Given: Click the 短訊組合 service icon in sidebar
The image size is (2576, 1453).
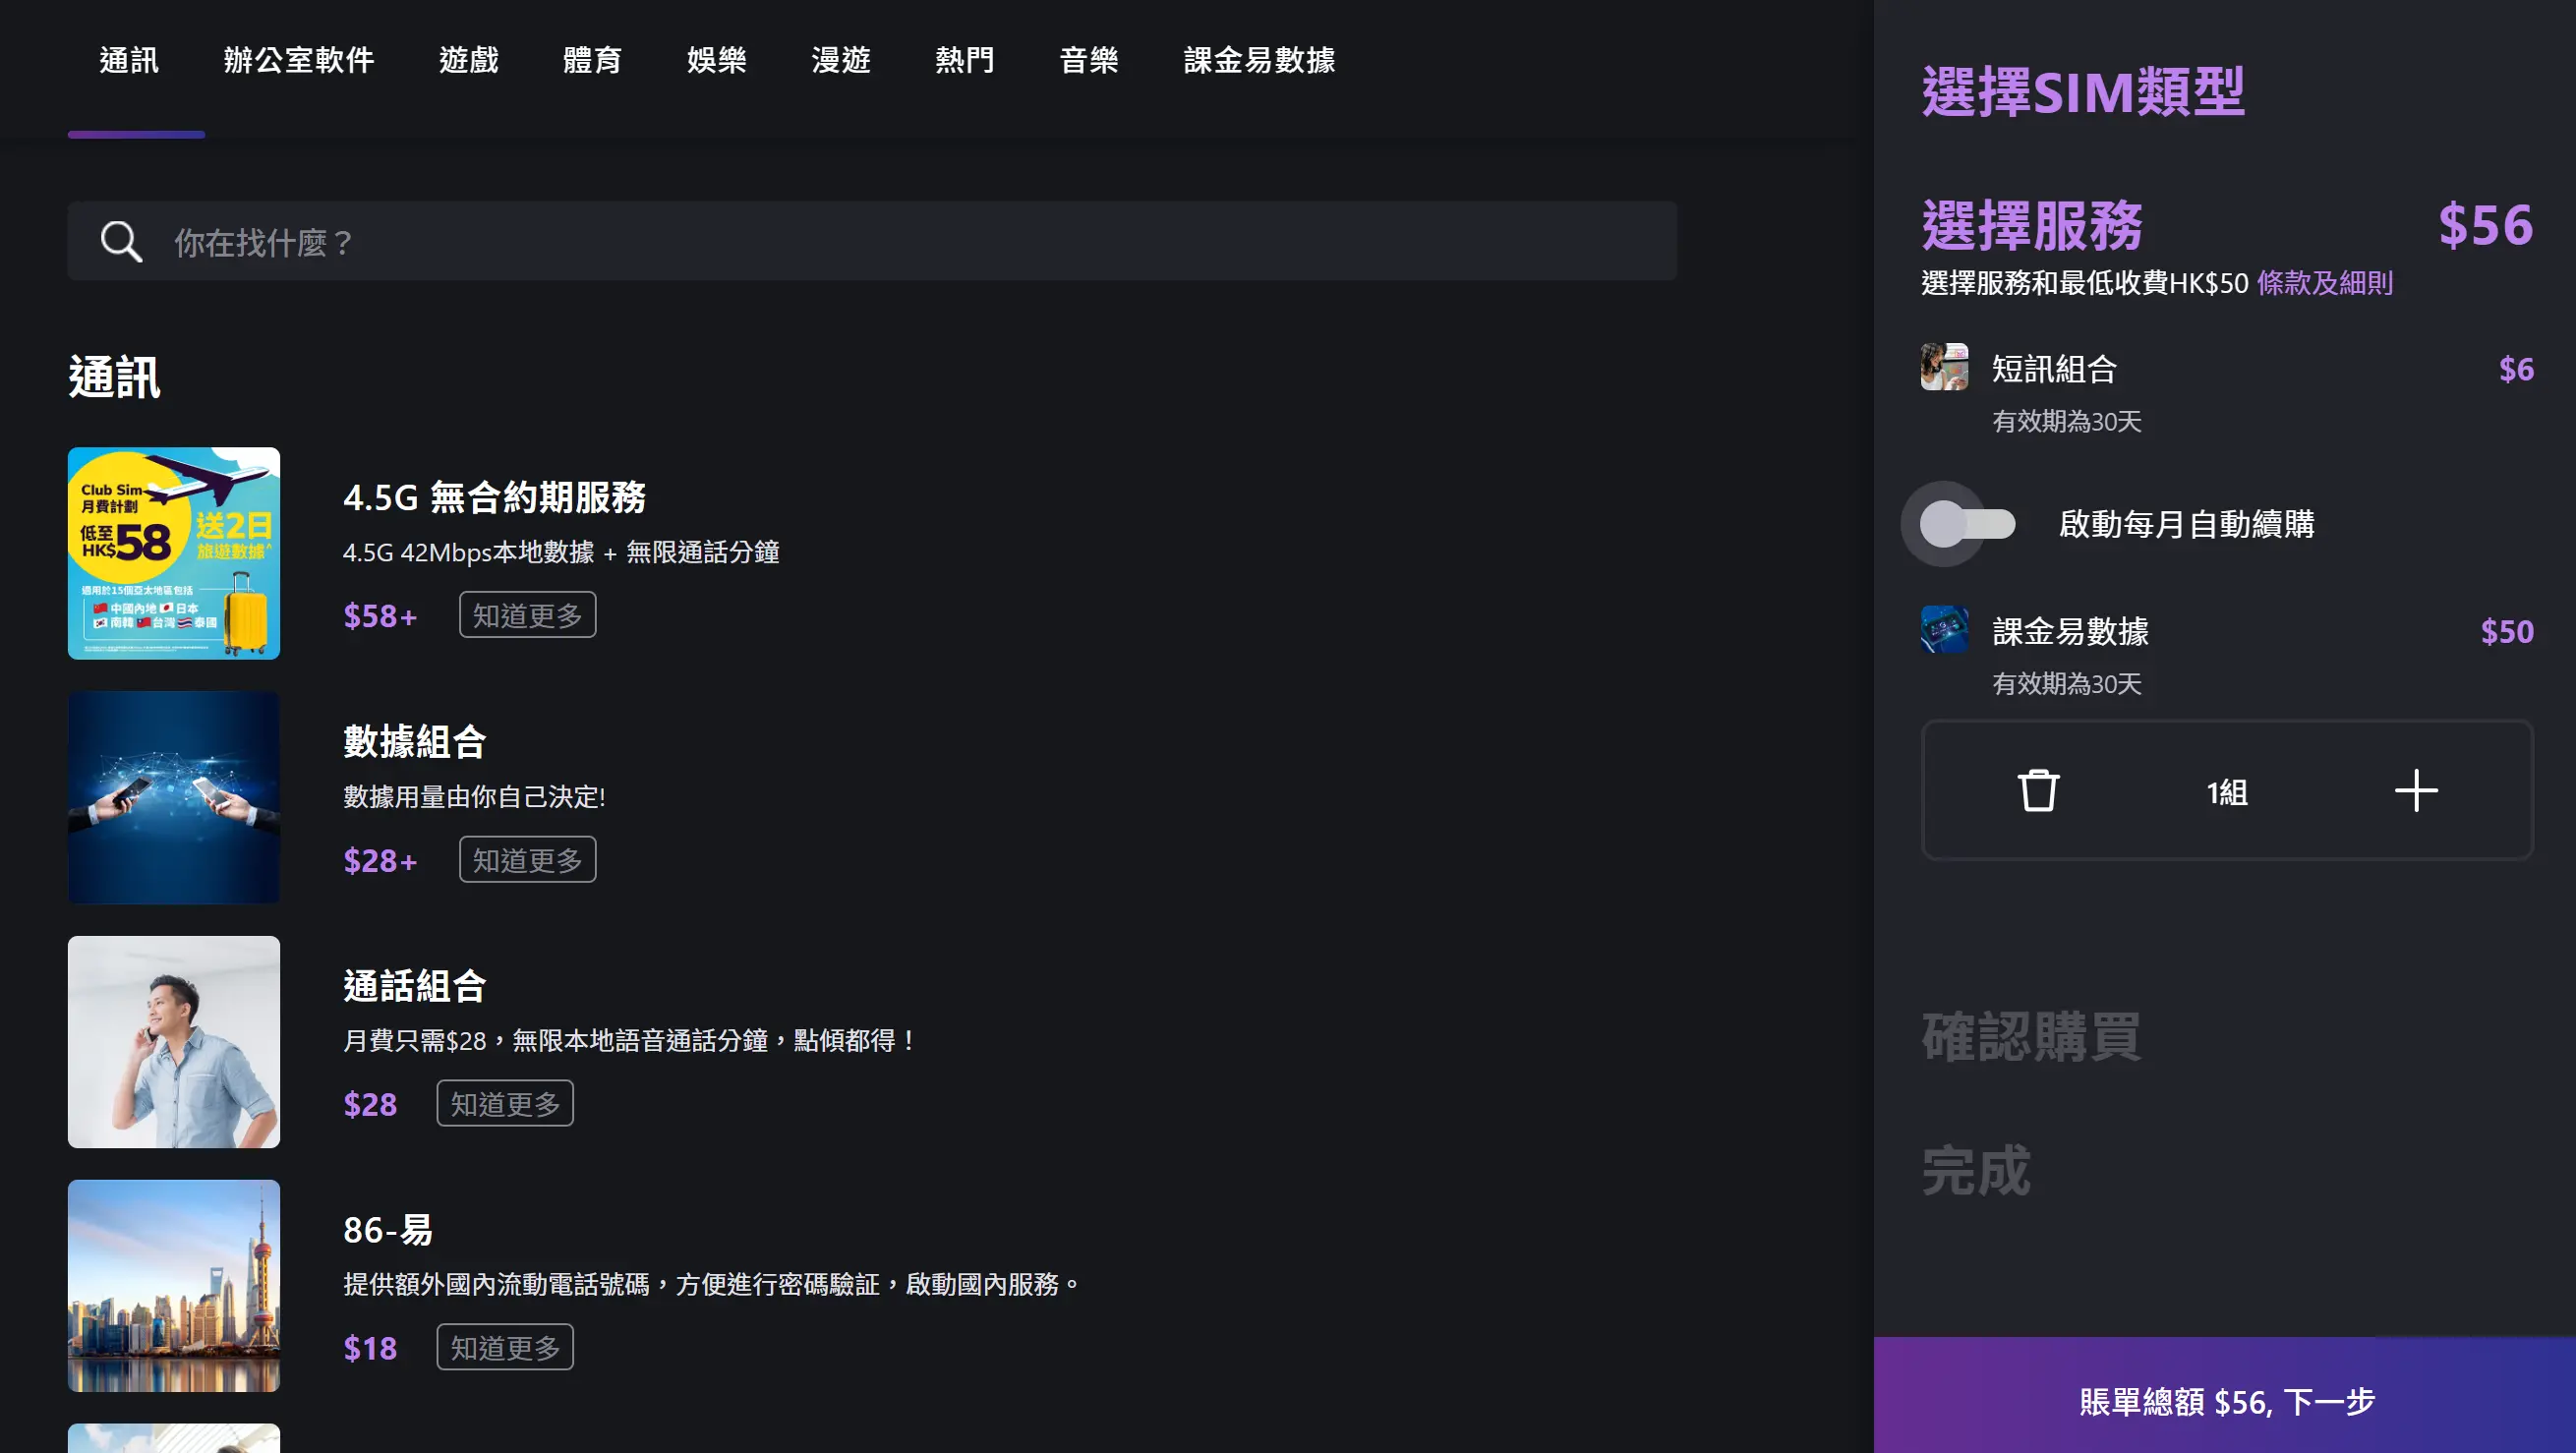Looking at the screenshot, I should click(x=1944, y=367).
